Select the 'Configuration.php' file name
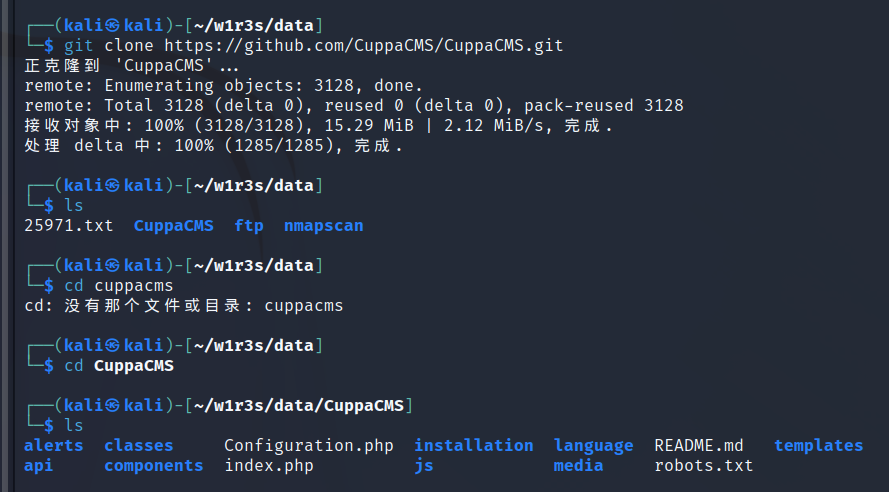The image size is (889, 492). pos(308,446)
